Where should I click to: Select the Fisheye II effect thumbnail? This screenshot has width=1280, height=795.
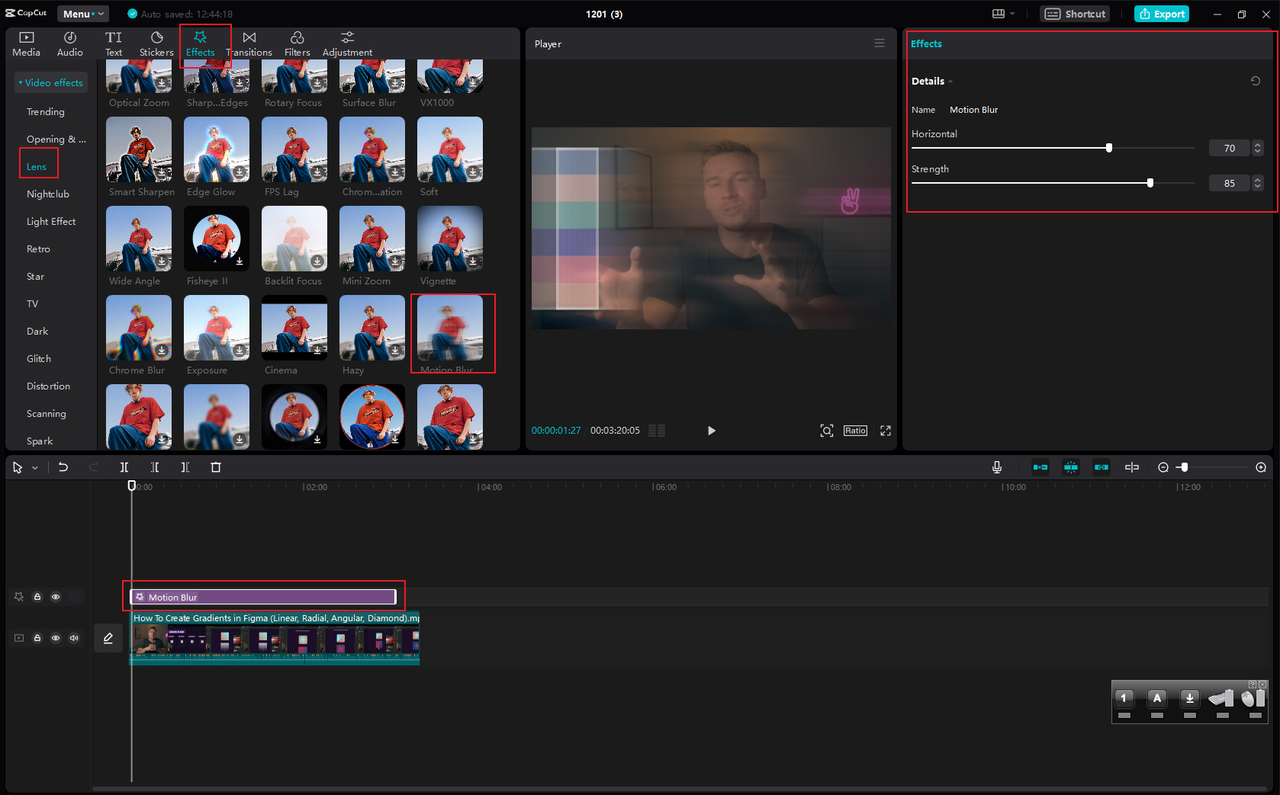[216, 239]
